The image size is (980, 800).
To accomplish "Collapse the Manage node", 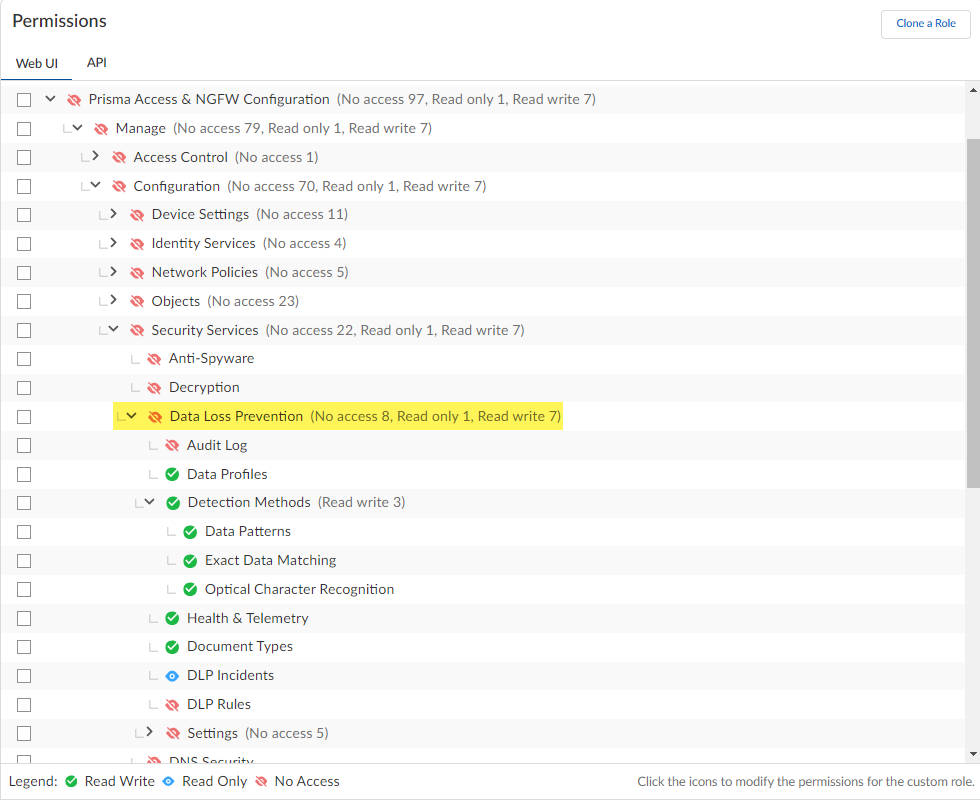I will (78, 128).
